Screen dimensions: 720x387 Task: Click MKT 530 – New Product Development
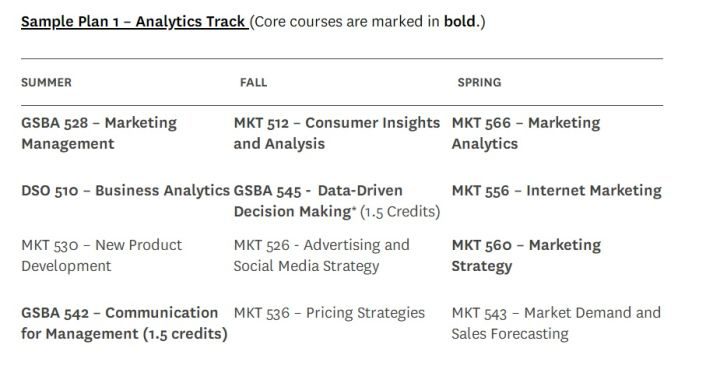click(x=101, y=255)
